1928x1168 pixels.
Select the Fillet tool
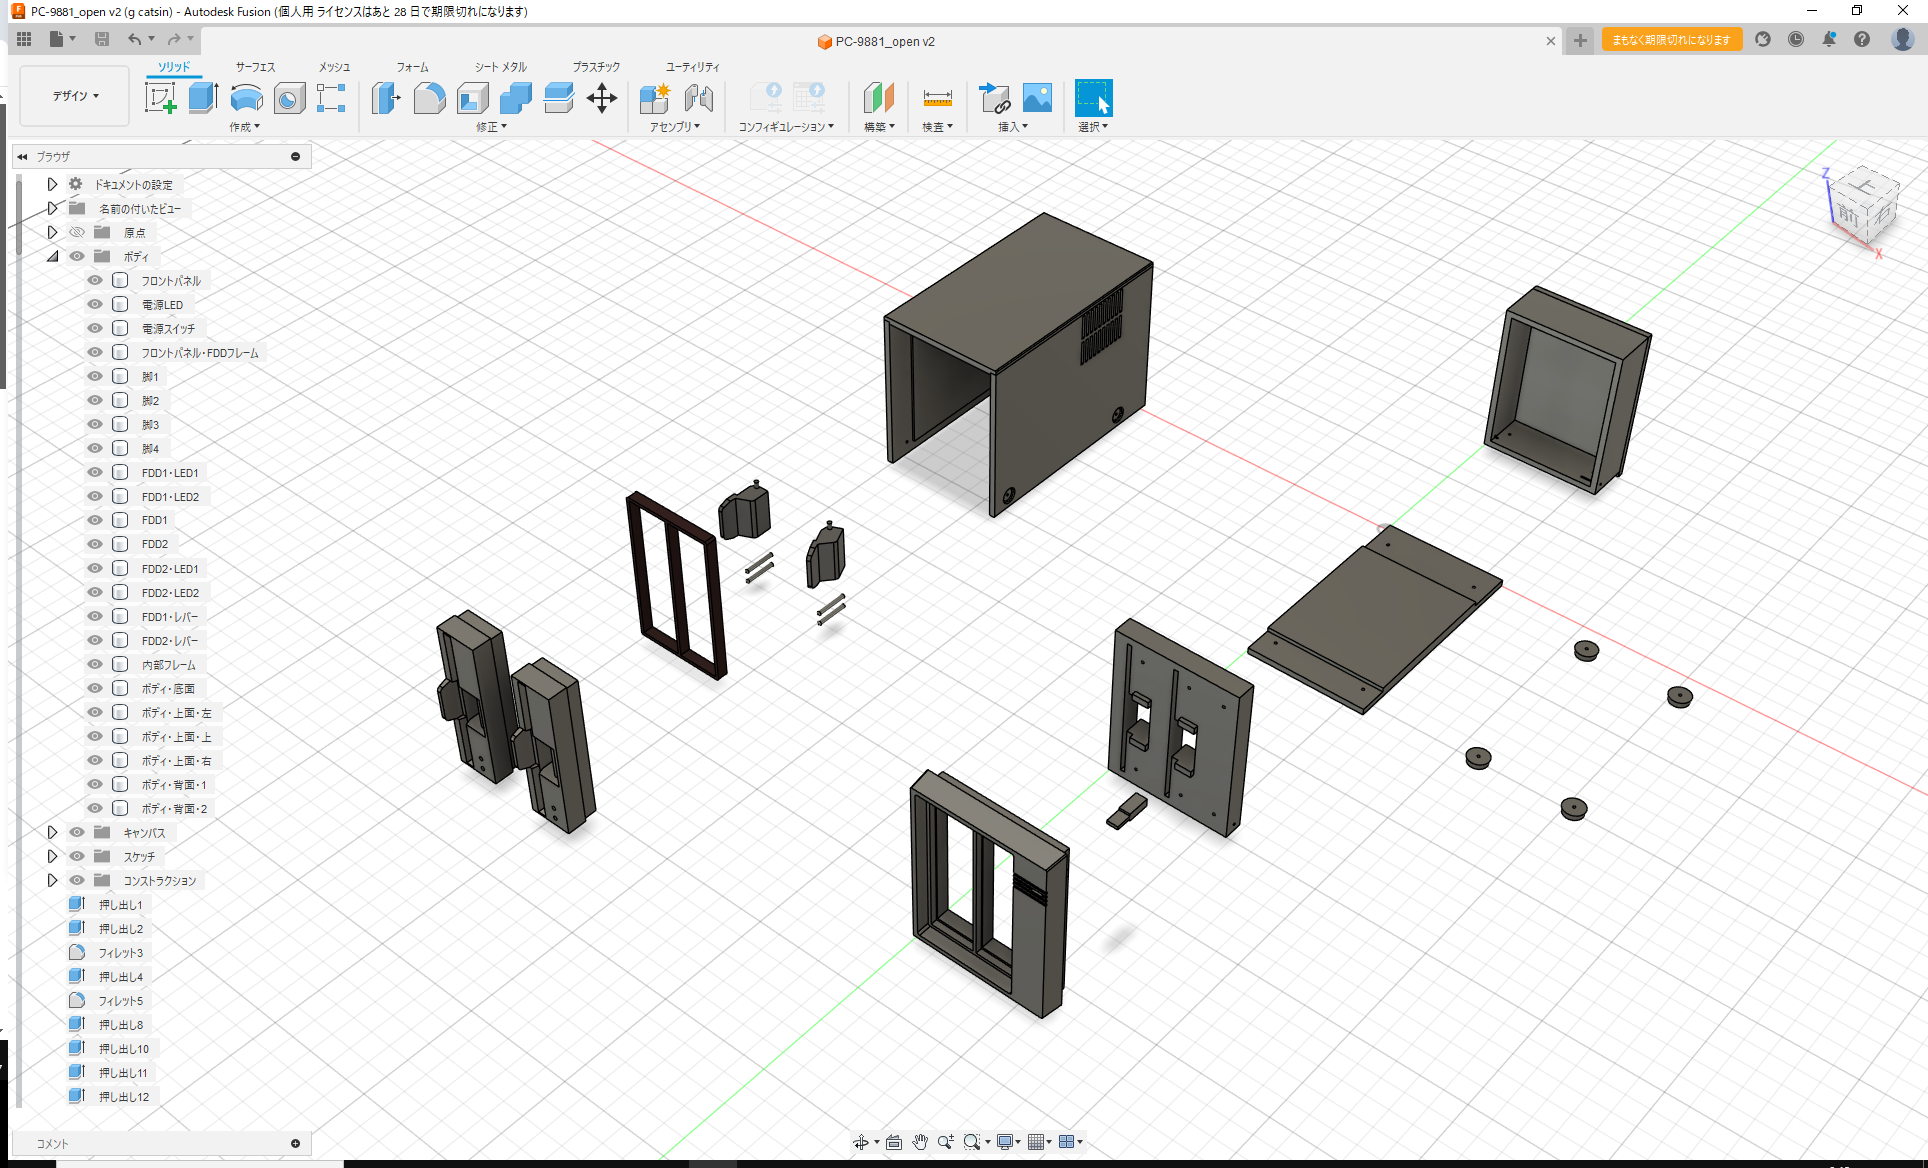[x=430, y=98]
